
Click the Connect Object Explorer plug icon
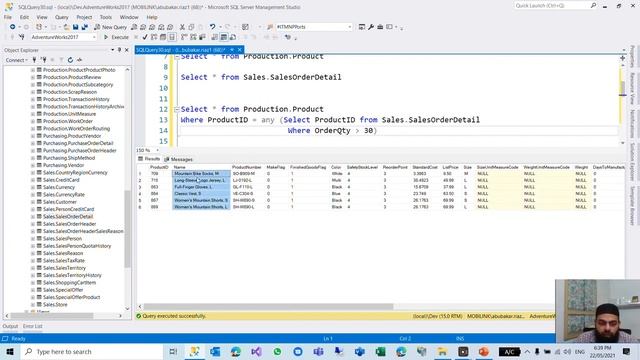[34, 60]
